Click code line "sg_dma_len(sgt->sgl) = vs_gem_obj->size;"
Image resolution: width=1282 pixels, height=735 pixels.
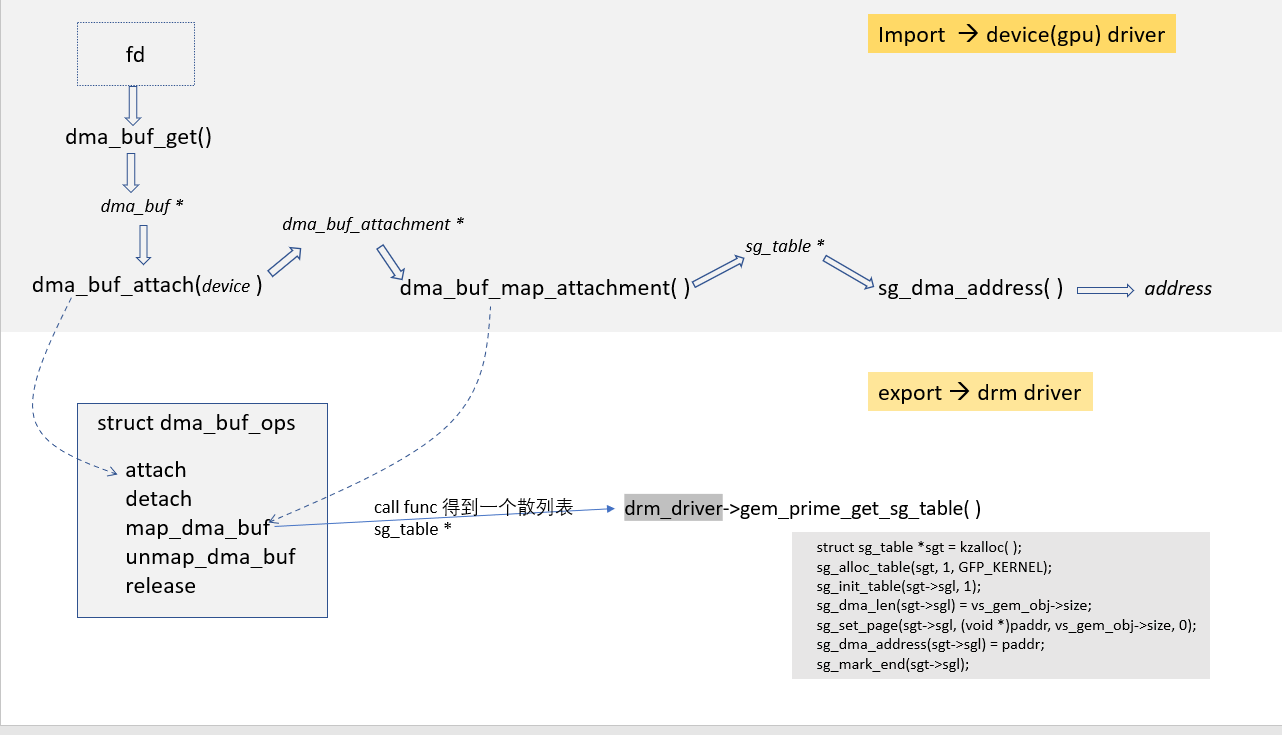[x=955, y=606]
